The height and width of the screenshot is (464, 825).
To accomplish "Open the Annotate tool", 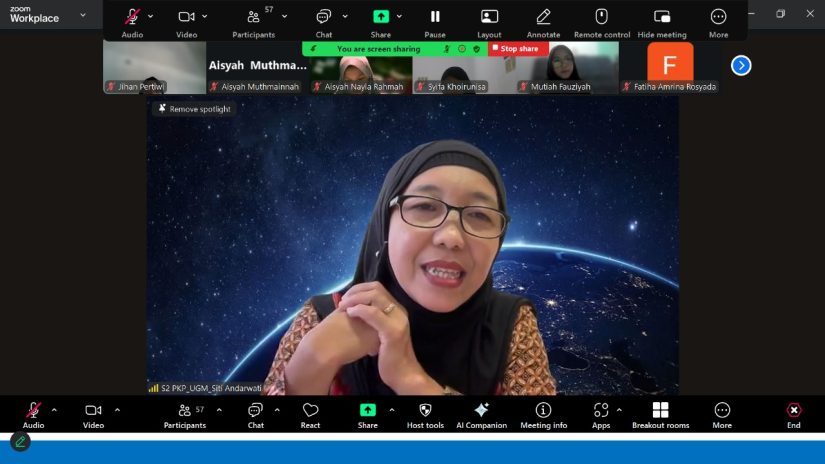I will click(x=544, y=23).
